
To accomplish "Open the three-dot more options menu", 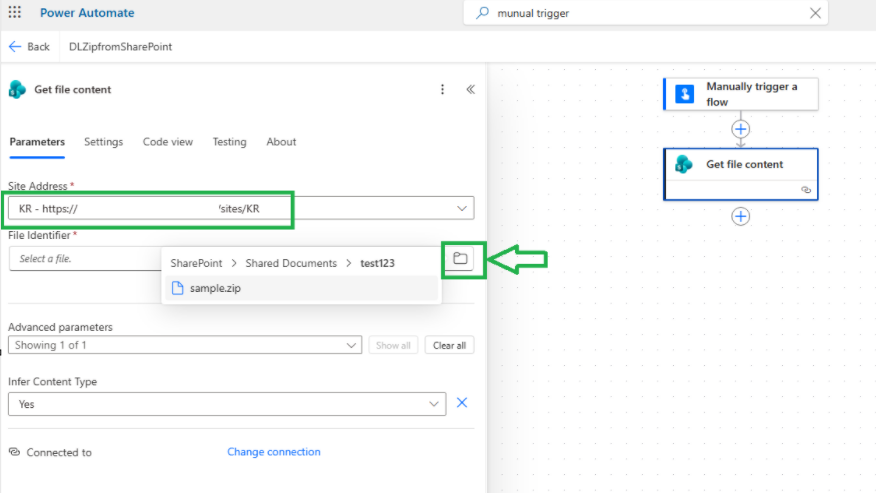I will [x=442, y=89].
